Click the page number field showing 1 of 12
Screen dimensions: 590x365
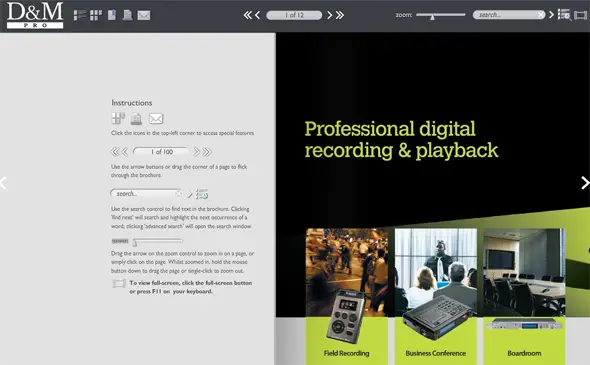point(294,15)
